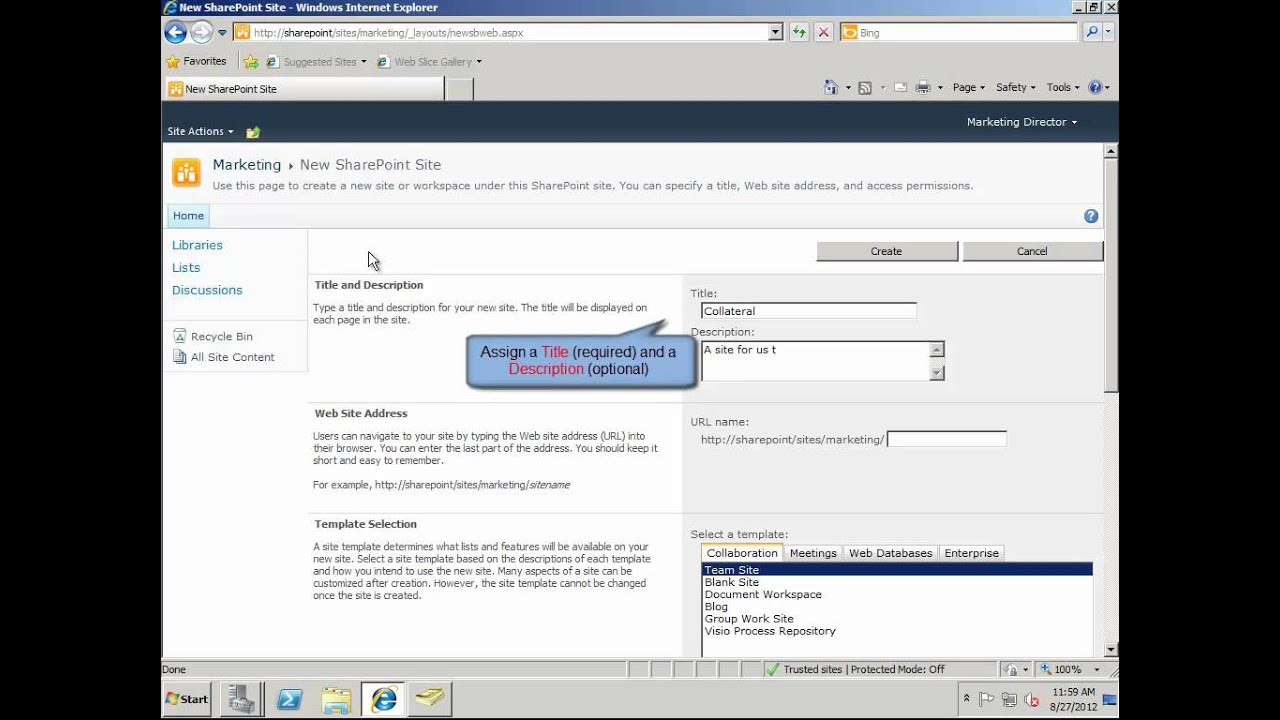Viewport: 1280px width, 720px height.
Task: Open the zoom level 100% dropdown
Action: (1096, 670)
